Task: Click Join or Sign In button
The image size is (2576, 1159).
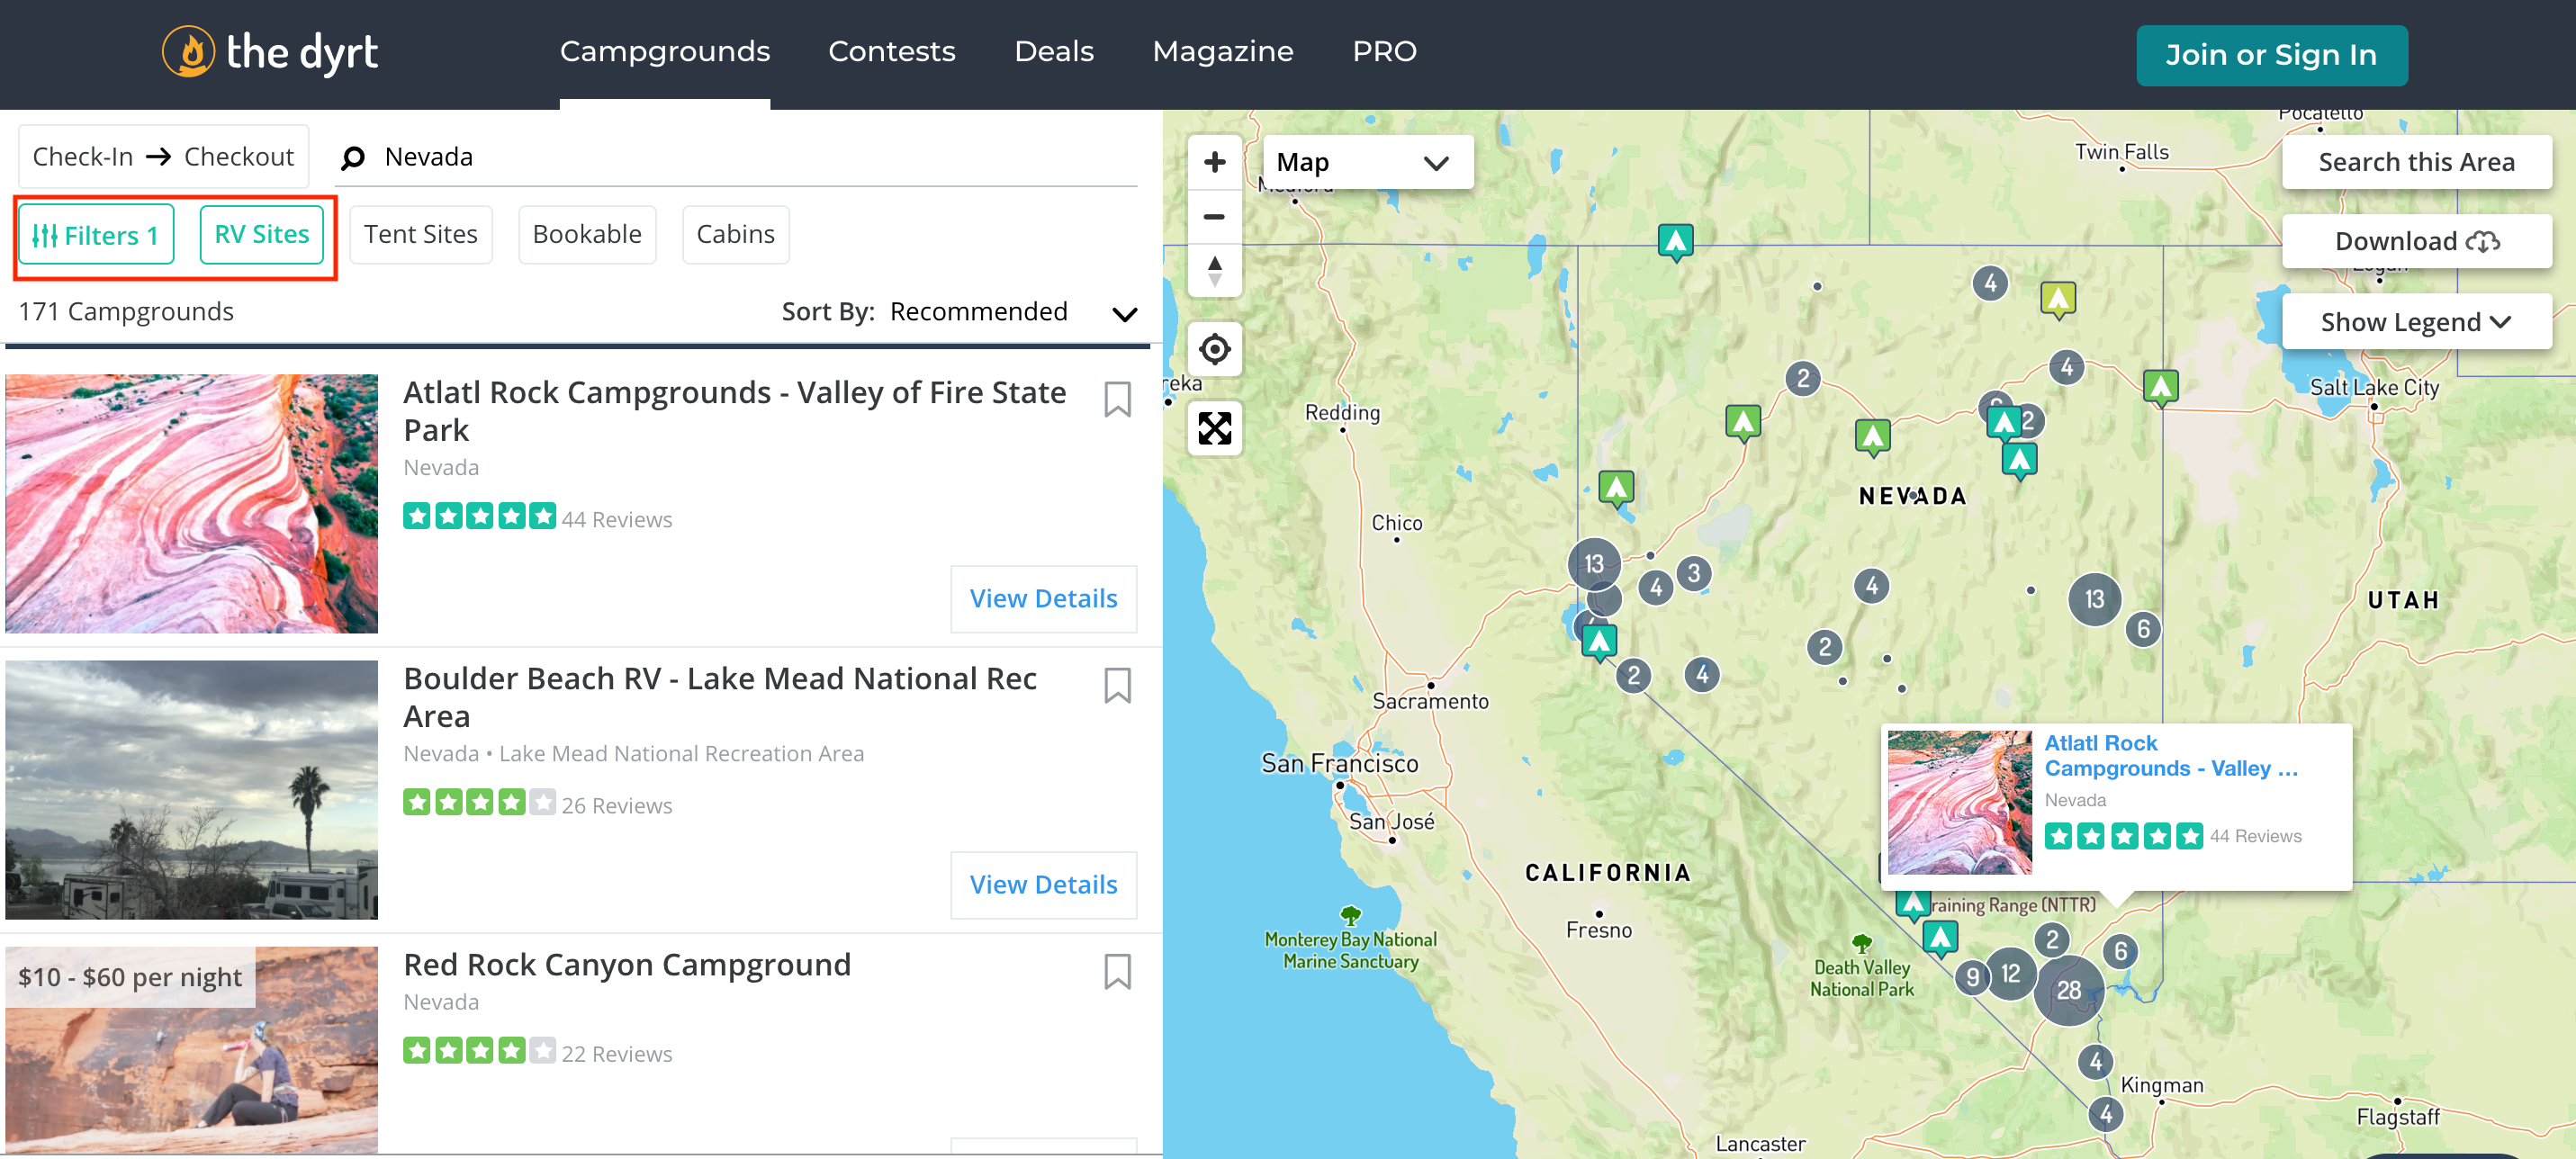Action: point(2271,55)
